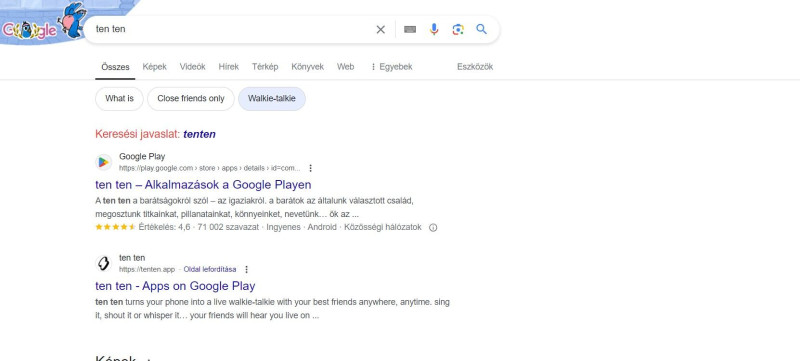Viewport: 800px width, 361px height.
Task: Open the Eszközök tools menu
Action: point(475,67)
